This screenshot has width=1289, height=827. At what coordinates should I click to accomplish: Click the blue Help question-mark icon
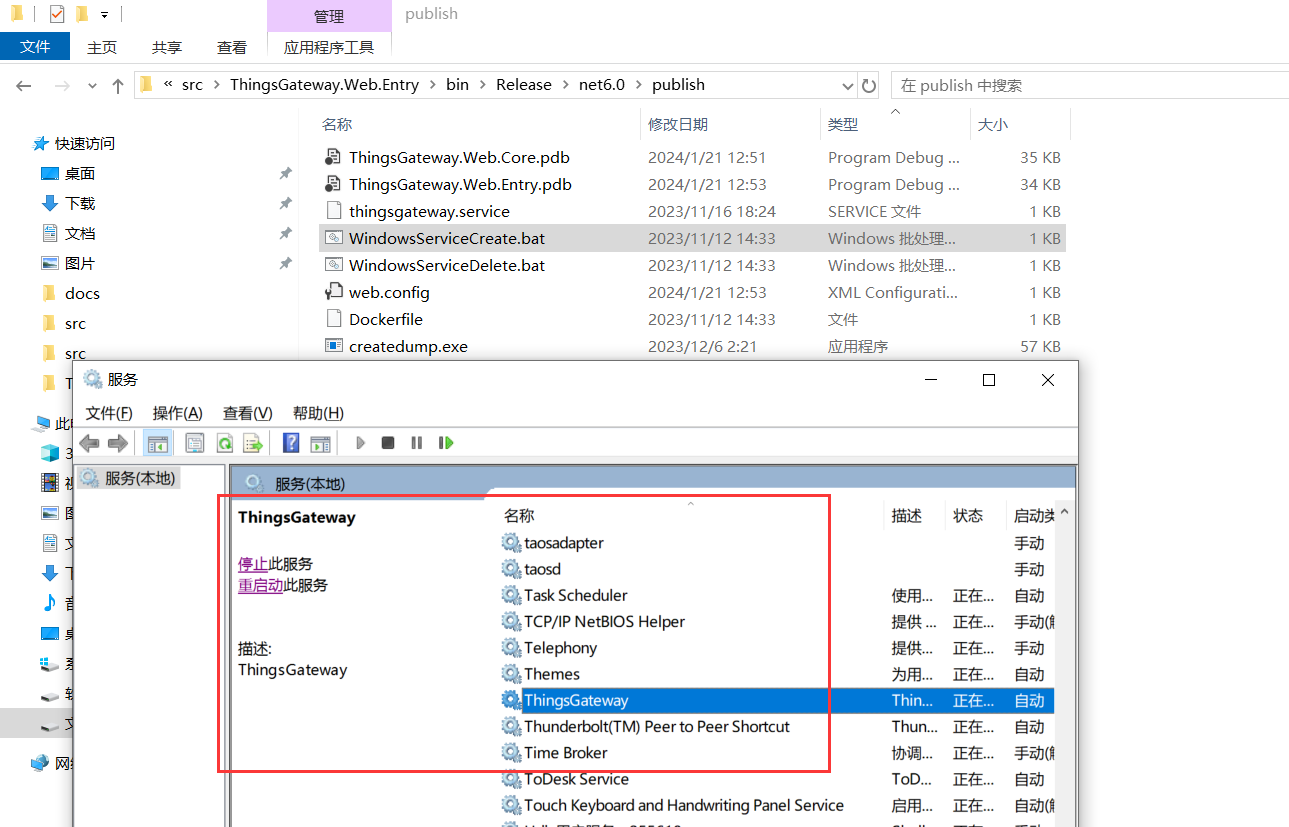[x=291, y=443]
